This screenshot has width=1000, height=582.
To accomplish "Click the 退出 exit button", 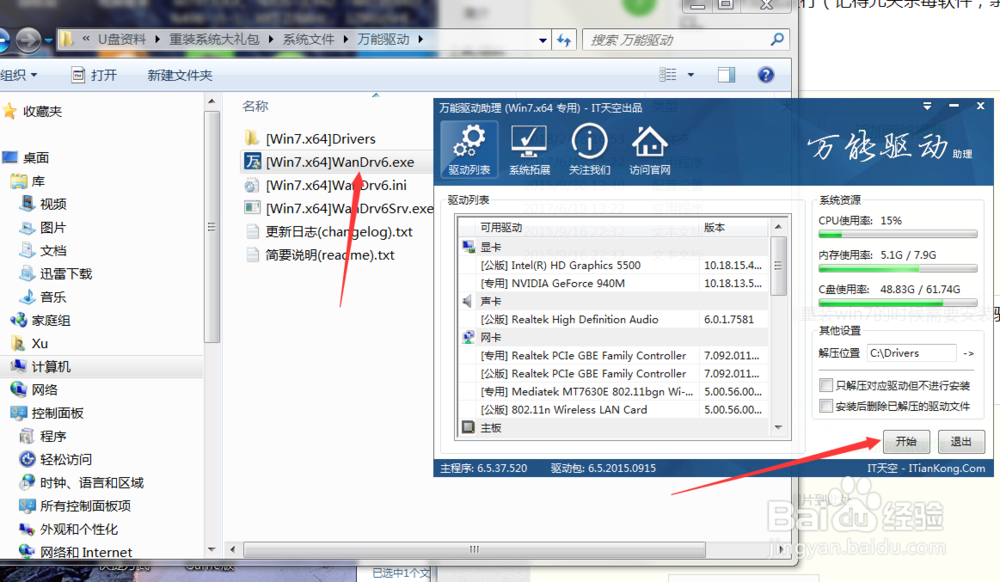I will click(x=960, y=442).
